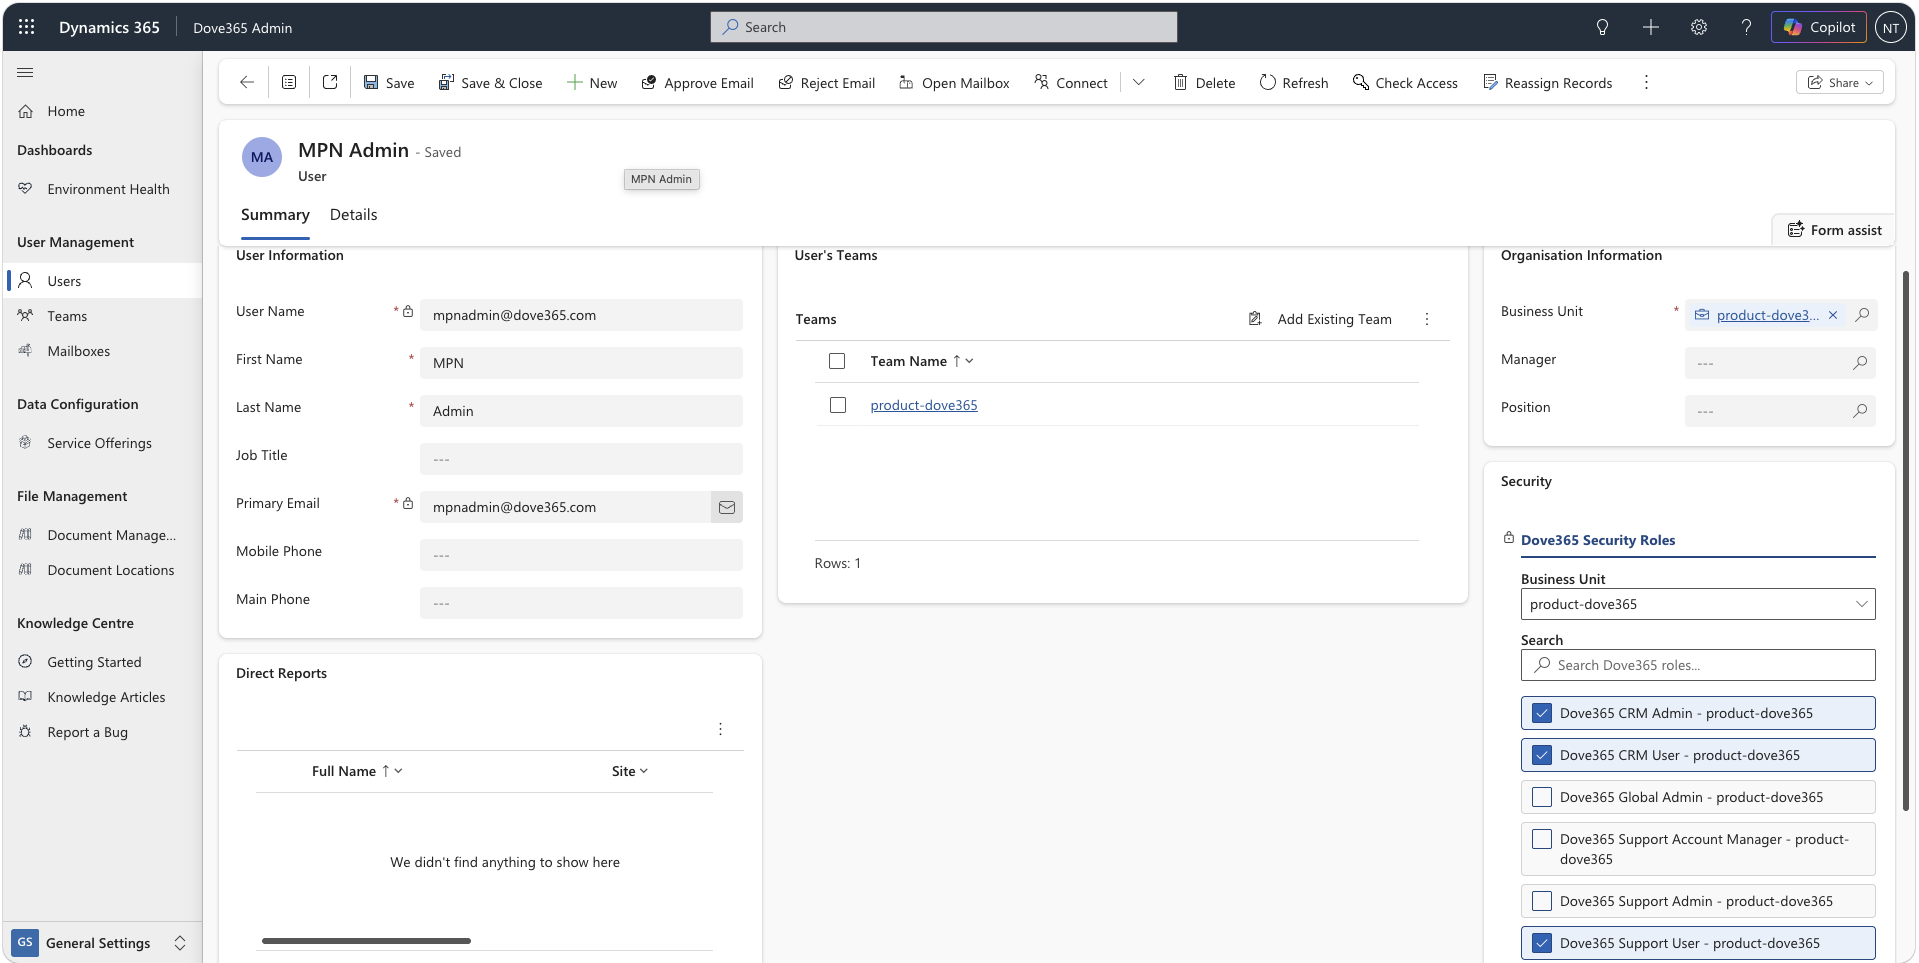
Task: Open the Dynamics 365 app launcher waffle
Action: point(27,27)
